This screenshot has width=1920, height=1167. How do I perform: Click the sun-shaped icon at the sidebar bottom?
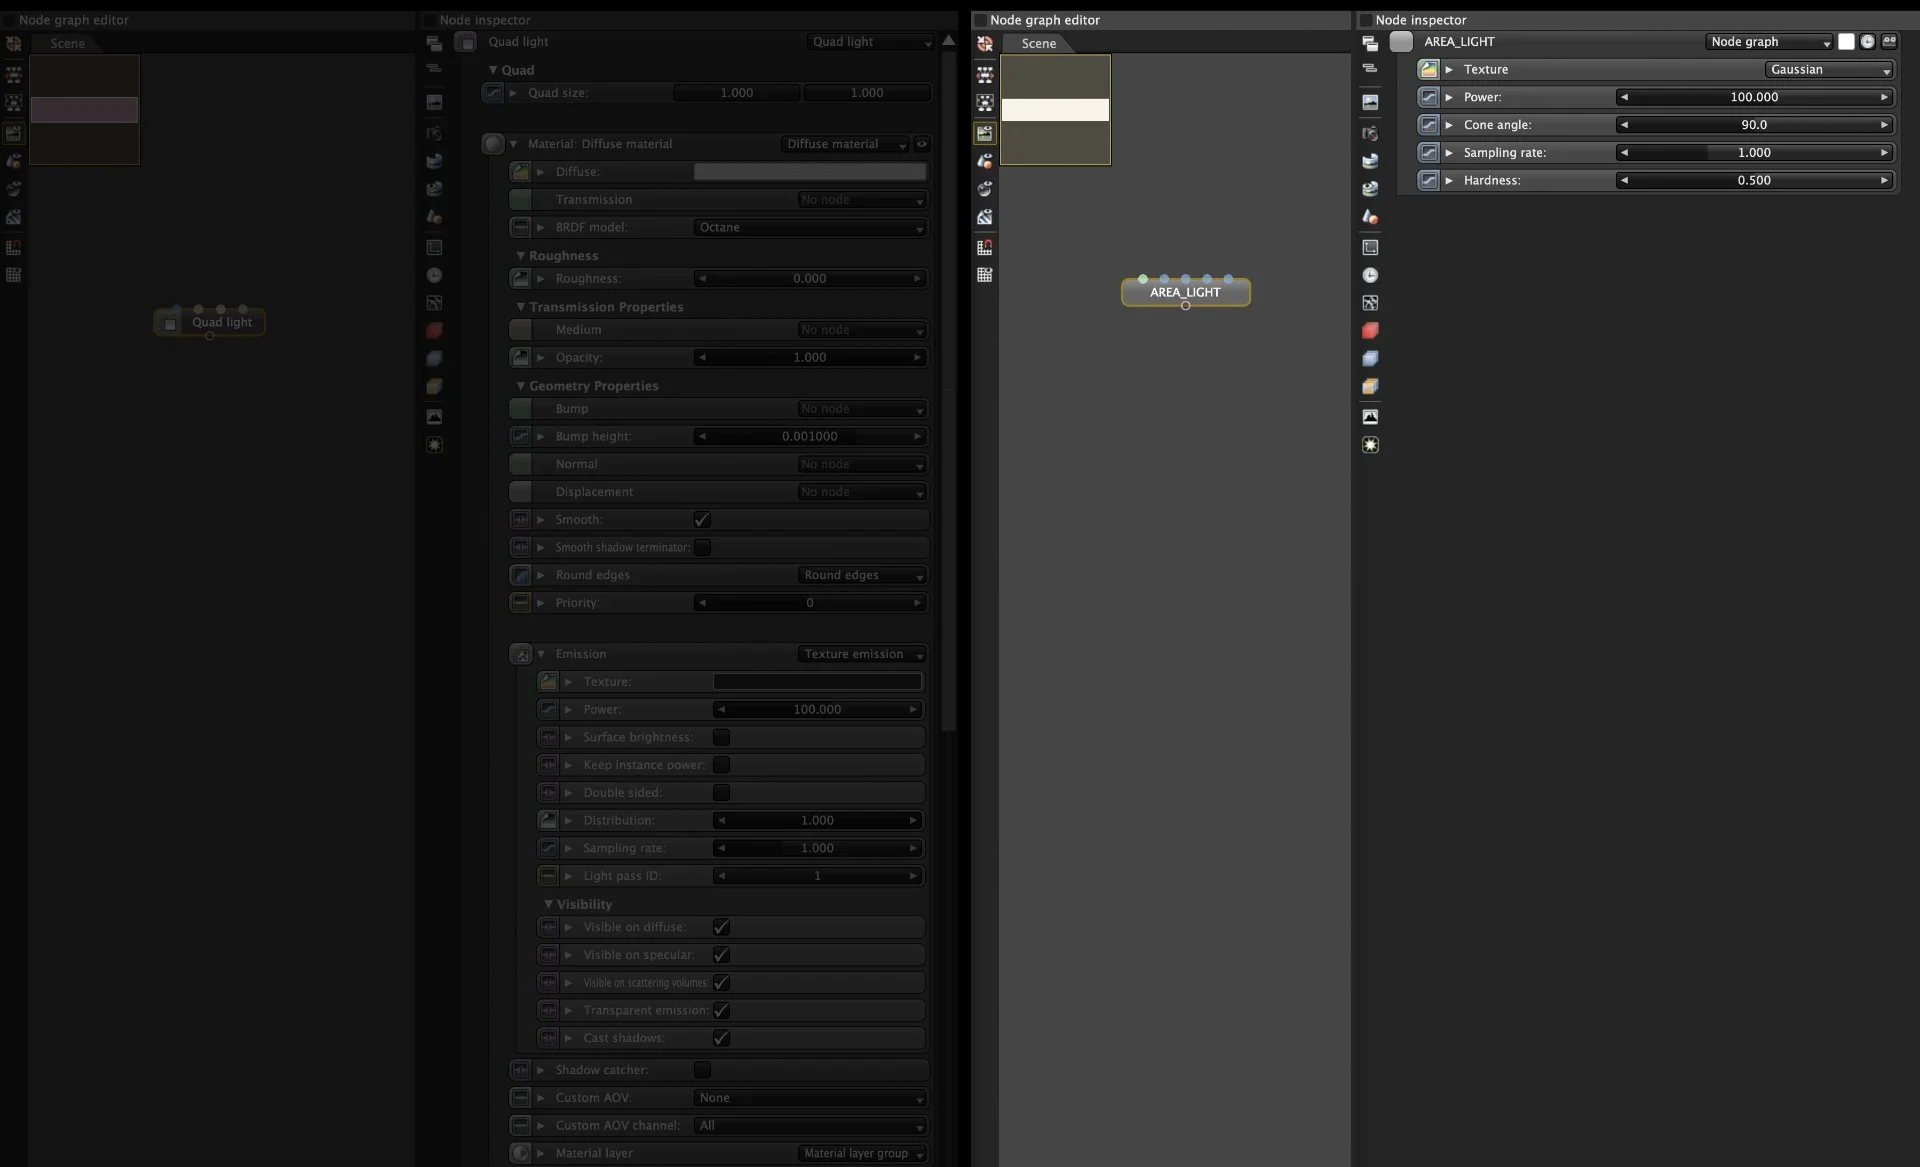[x=1370, y=445]
